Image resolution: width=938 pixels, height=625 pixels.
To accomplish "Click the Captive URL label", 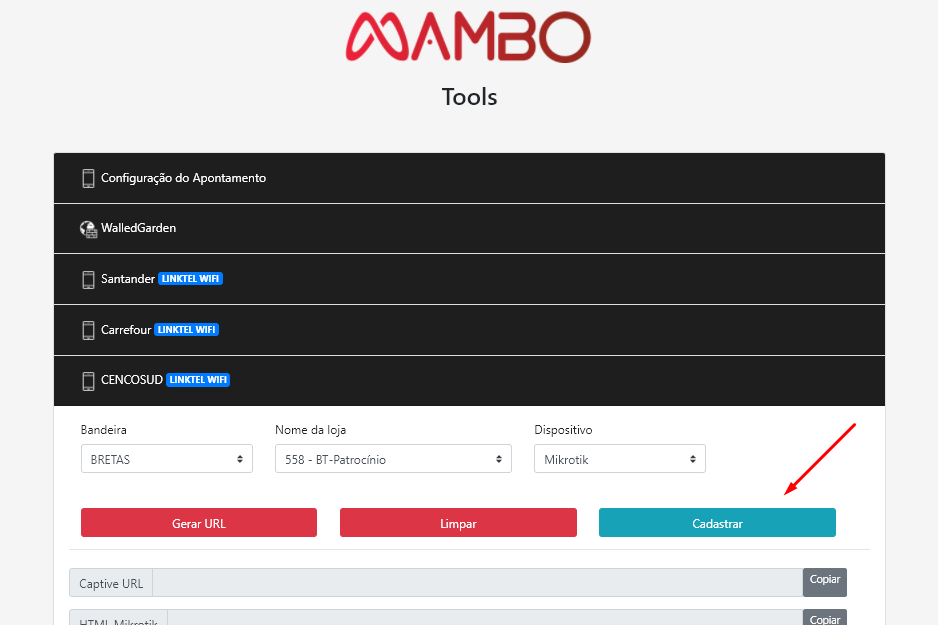I will click(111, 583).
